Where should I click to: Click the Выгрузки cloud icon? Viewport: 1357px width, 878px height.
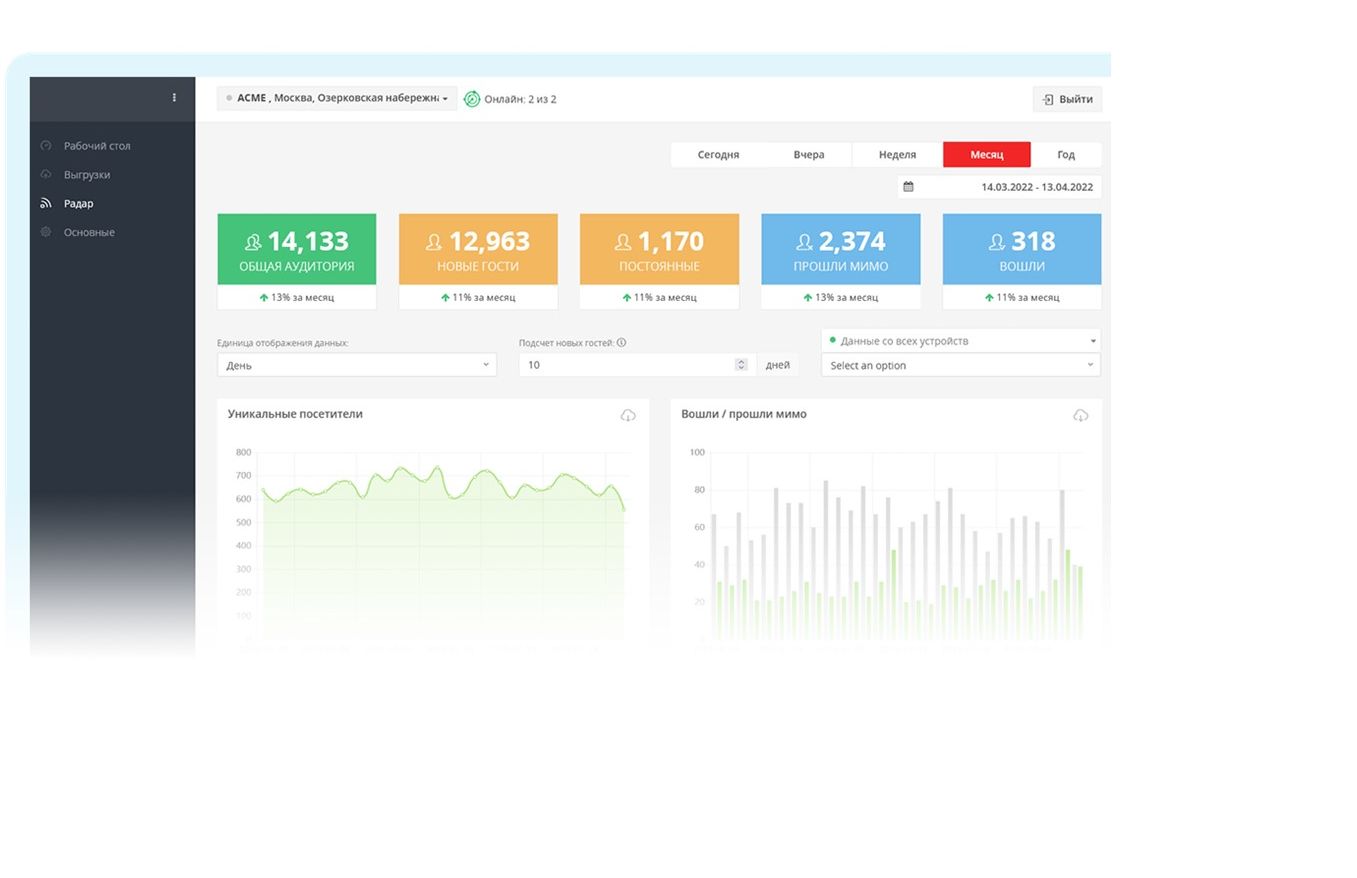coord(46,174)
